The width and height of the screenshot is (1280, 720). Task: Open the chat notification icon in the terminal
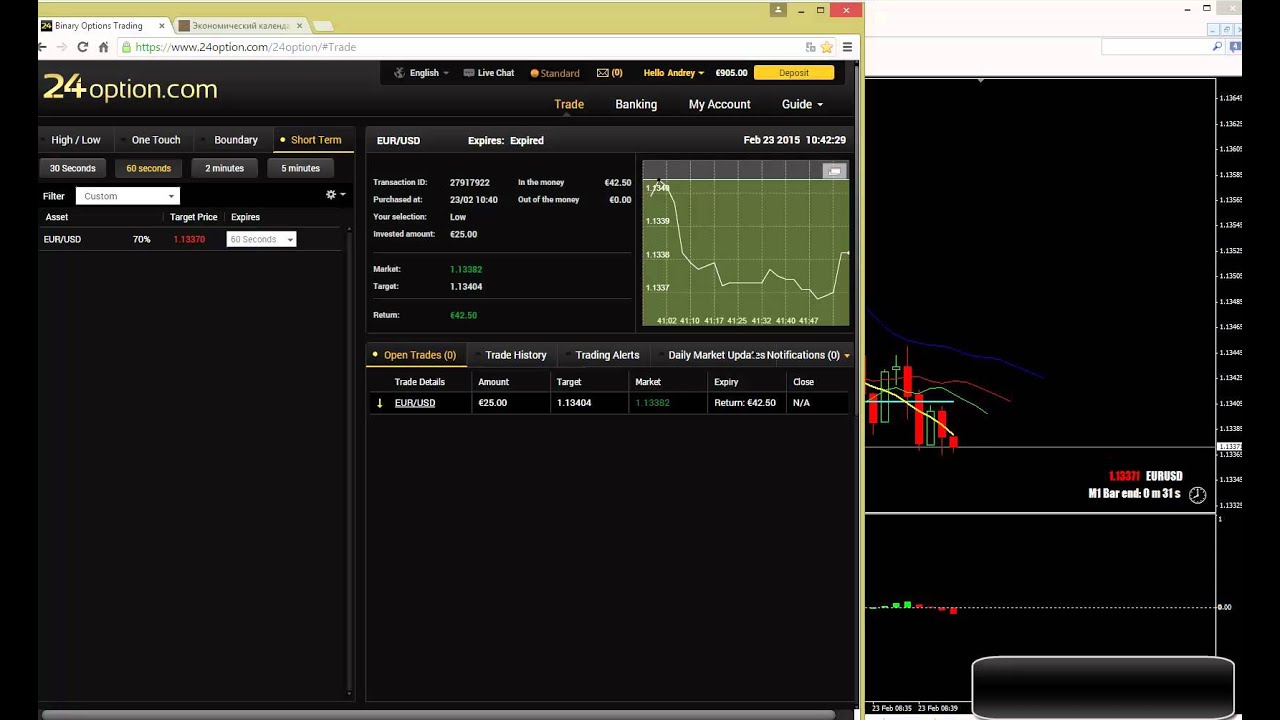pos(1236,47)
